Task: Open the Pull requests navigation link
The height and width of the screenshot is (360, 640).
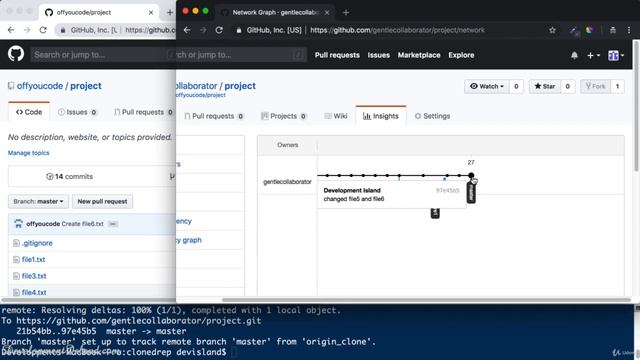Action: pos(337,55)
